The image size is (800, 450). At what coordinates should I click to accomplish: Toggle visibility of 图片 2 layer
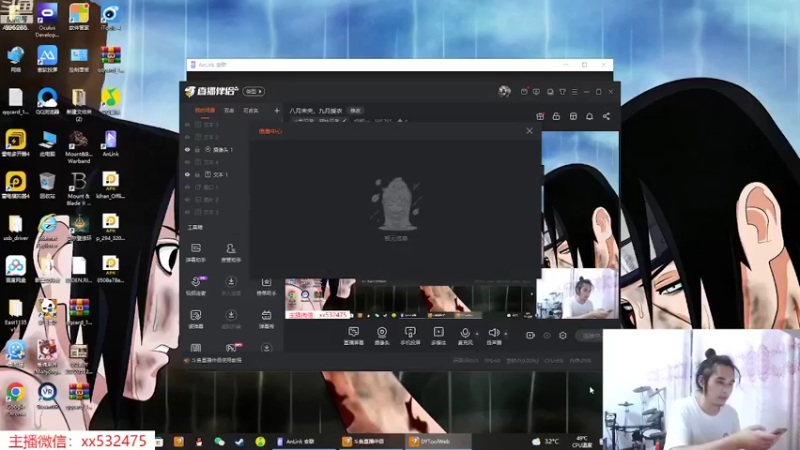click(187, 199)
